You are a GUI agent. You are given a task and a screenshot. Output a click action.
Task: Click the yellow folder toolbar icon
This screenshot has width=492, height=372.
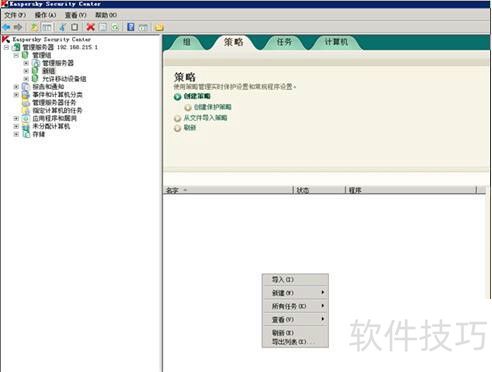pyautogui.click(x=159, y=27)
